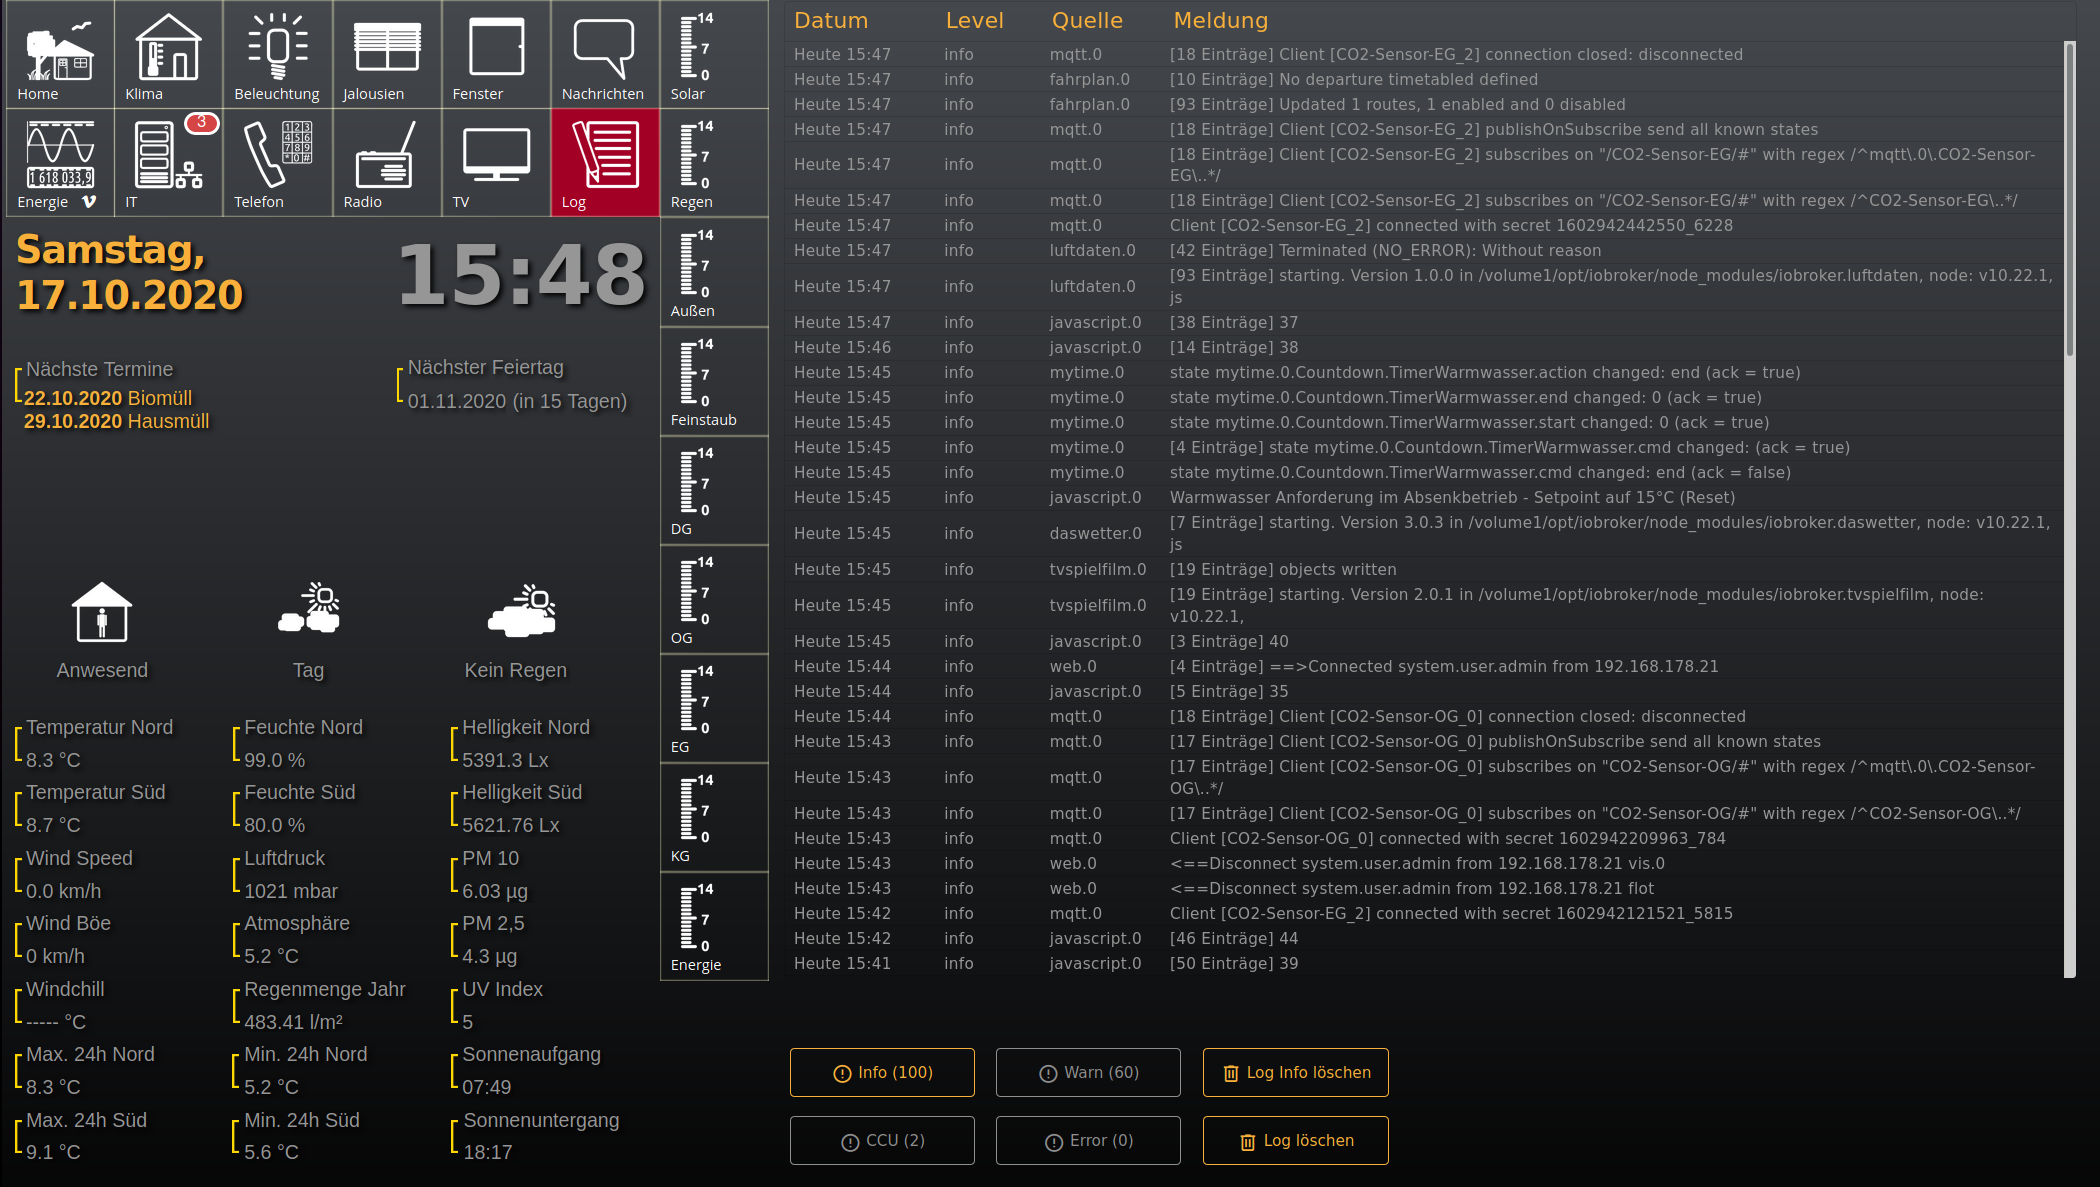The width and height of the screenshot is (2100, 1187).
Task: Toggle Warn (60) log filter
Action: tap(1088, 1072)
